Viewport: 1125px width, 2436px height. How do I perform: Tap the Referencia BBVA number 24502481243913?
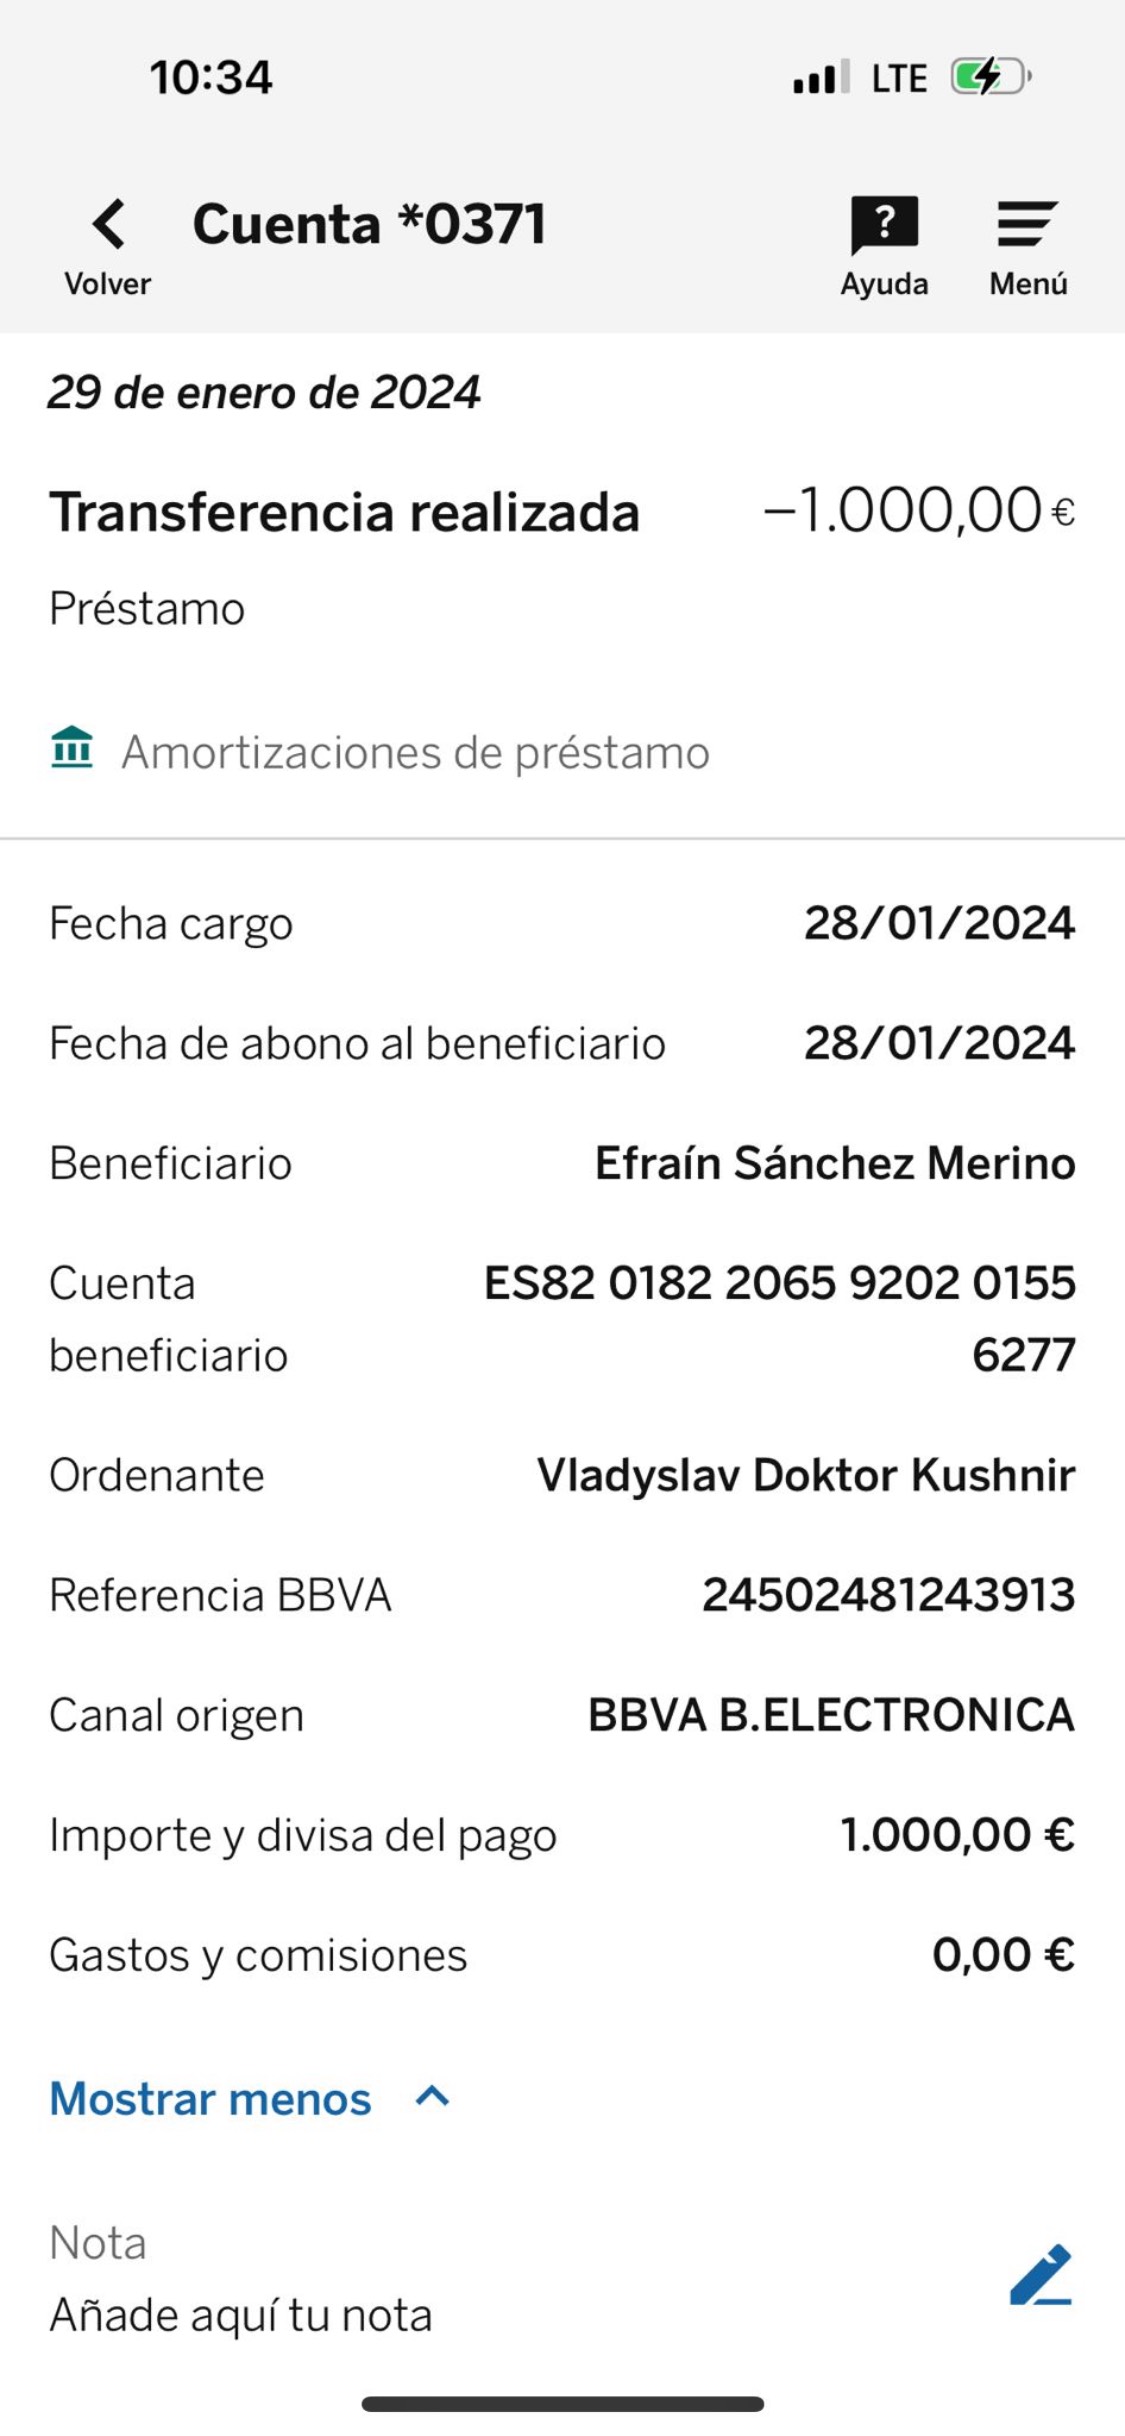pyautogui.click(x=888, y=1595)
